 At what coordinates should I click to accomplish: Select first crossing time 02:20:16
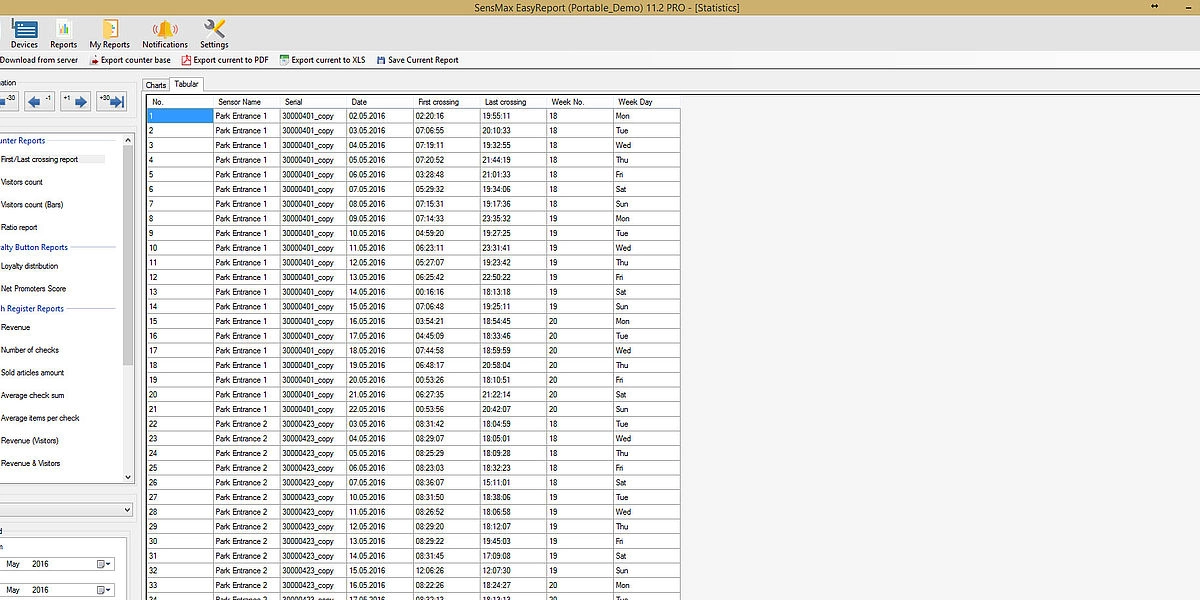pyautogui.click(x=447, y=116)
